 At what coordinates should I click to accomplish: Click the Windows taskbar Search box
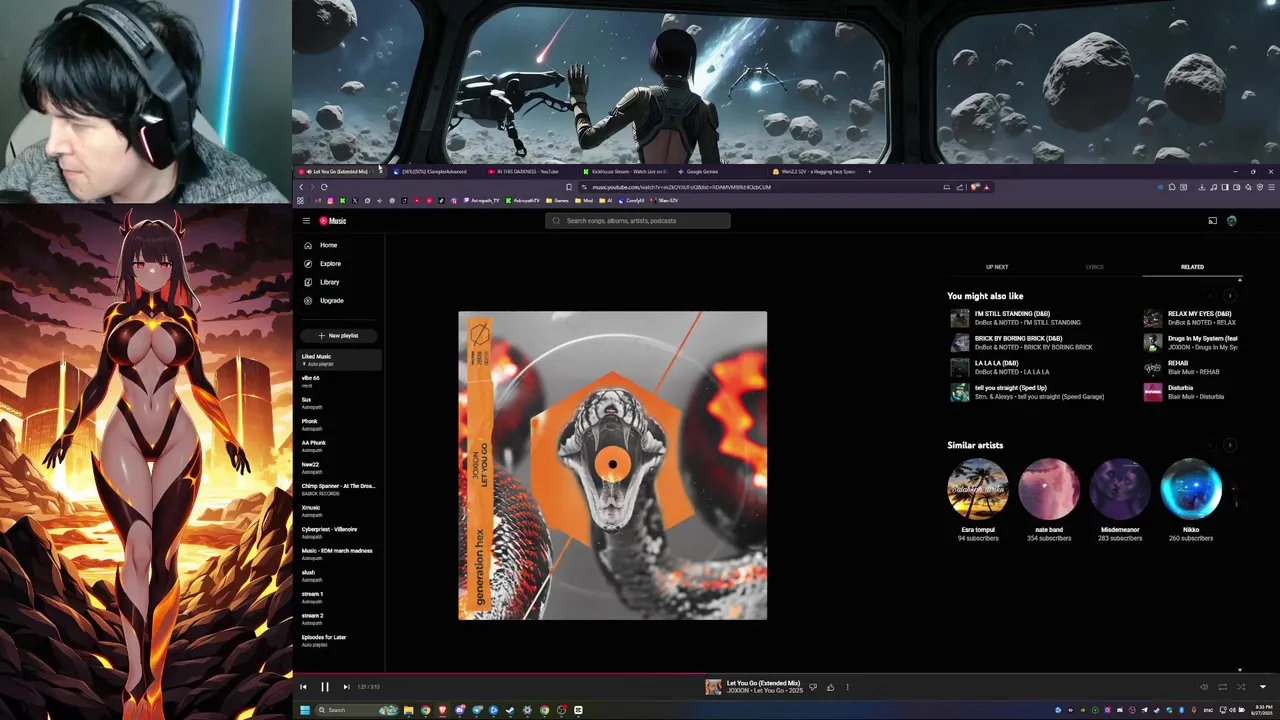click(x=358, y=710)
